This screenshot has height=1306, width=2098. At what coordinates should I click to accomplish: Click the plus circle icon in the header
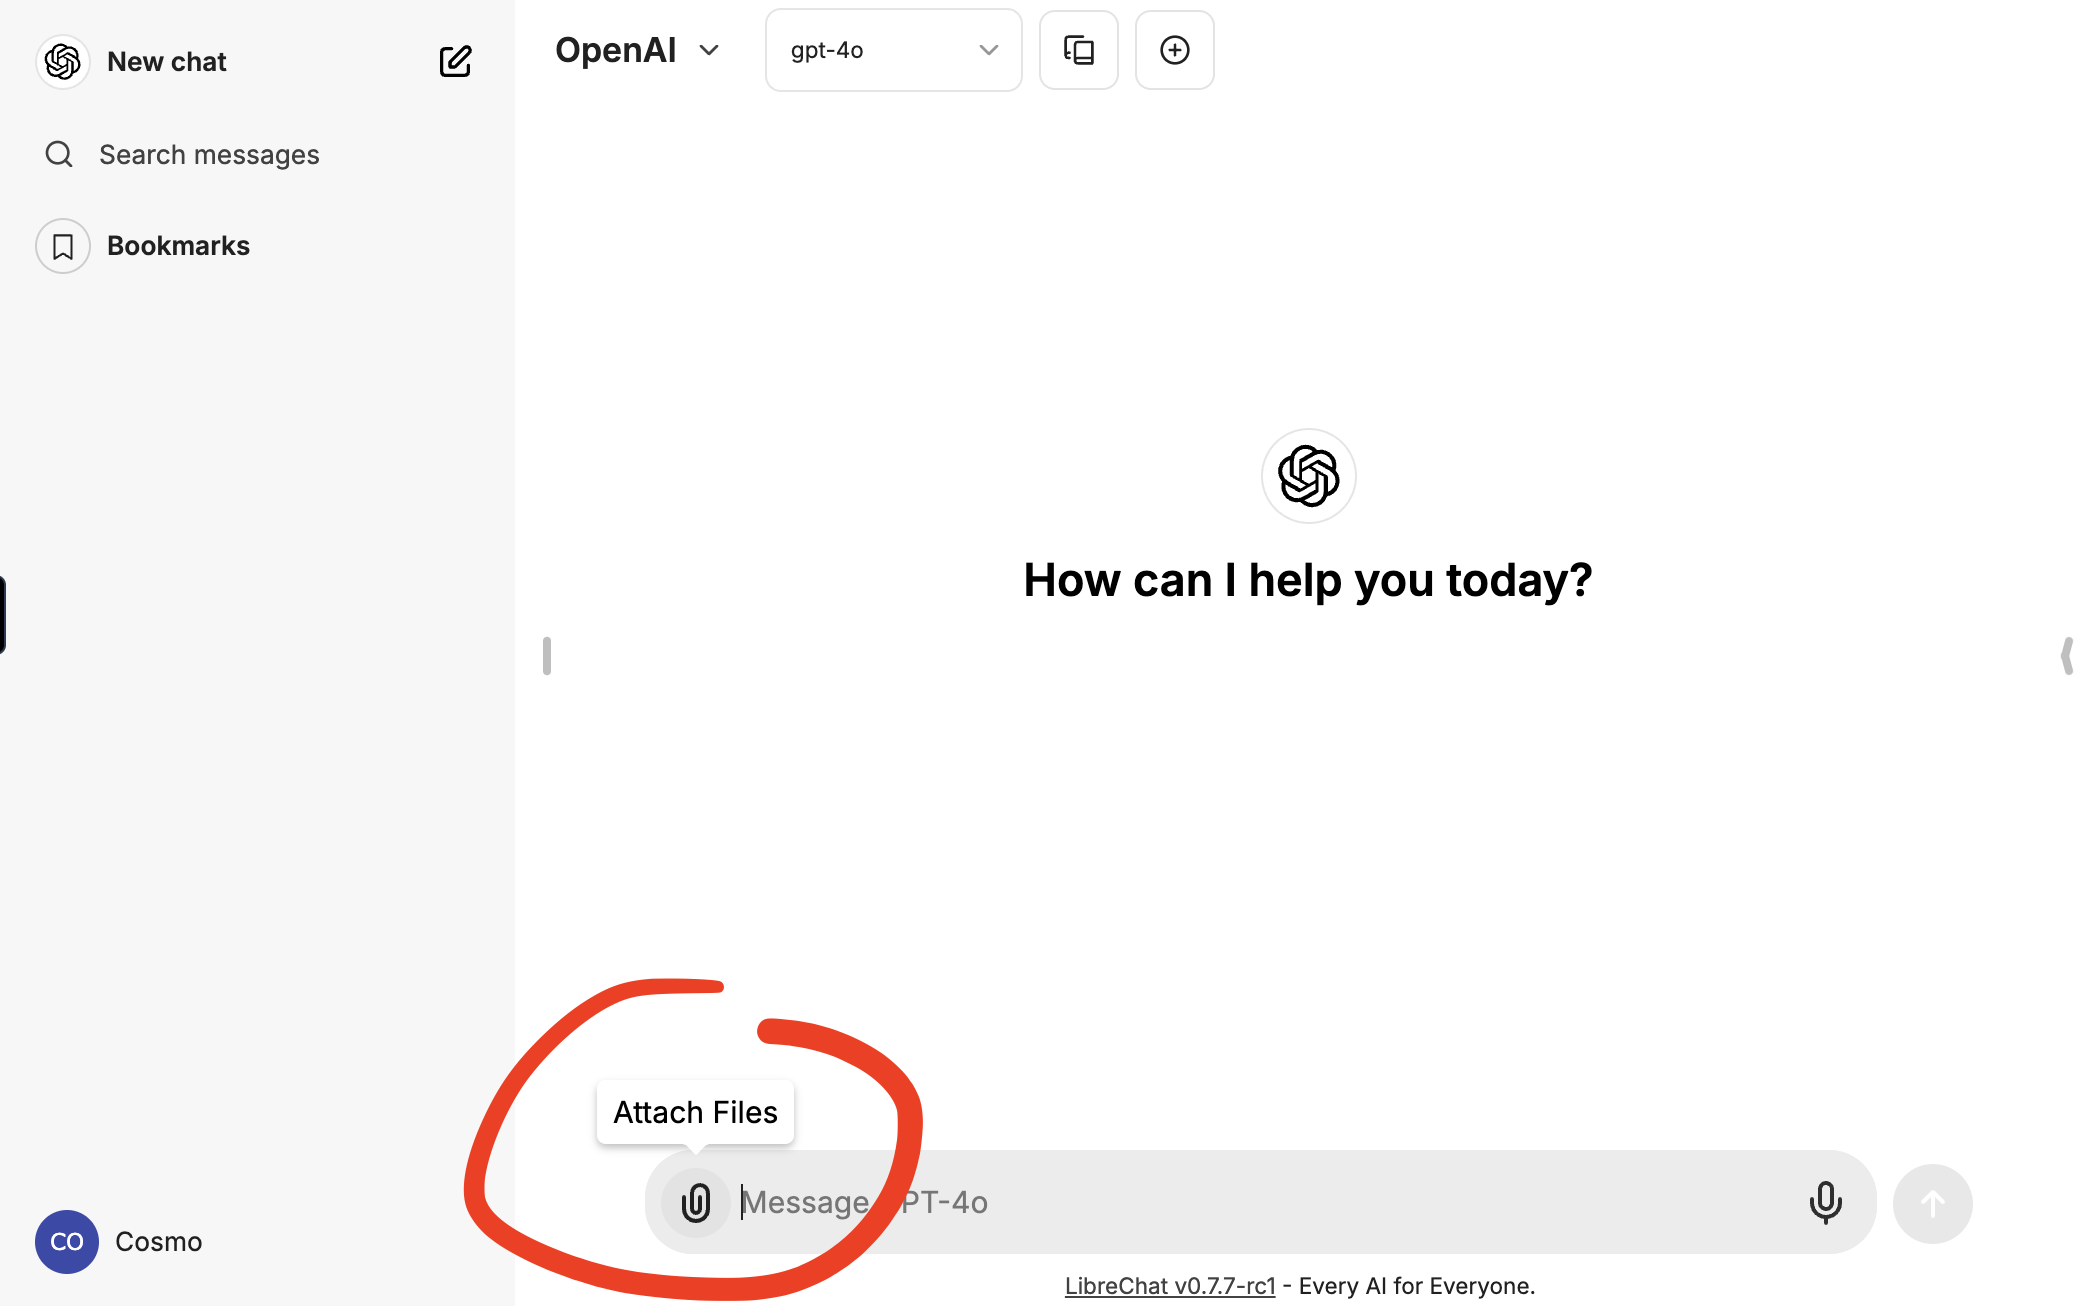1174,50
